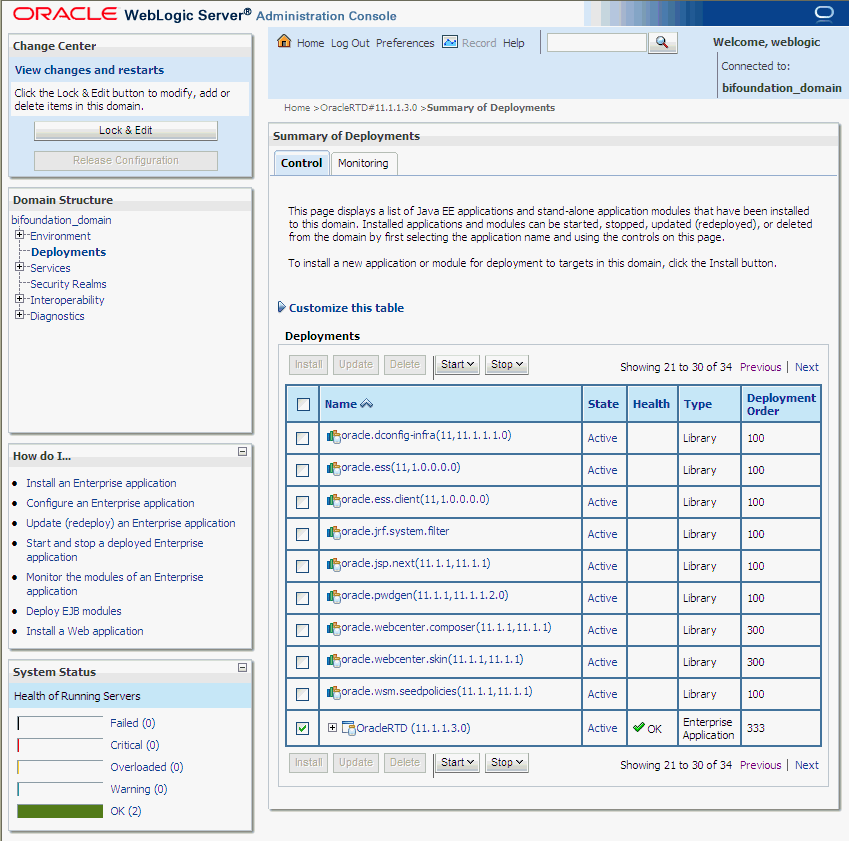Open the Stop button dropdown
The height and width of the screenshot is (841, 849).
click(519, 364)
